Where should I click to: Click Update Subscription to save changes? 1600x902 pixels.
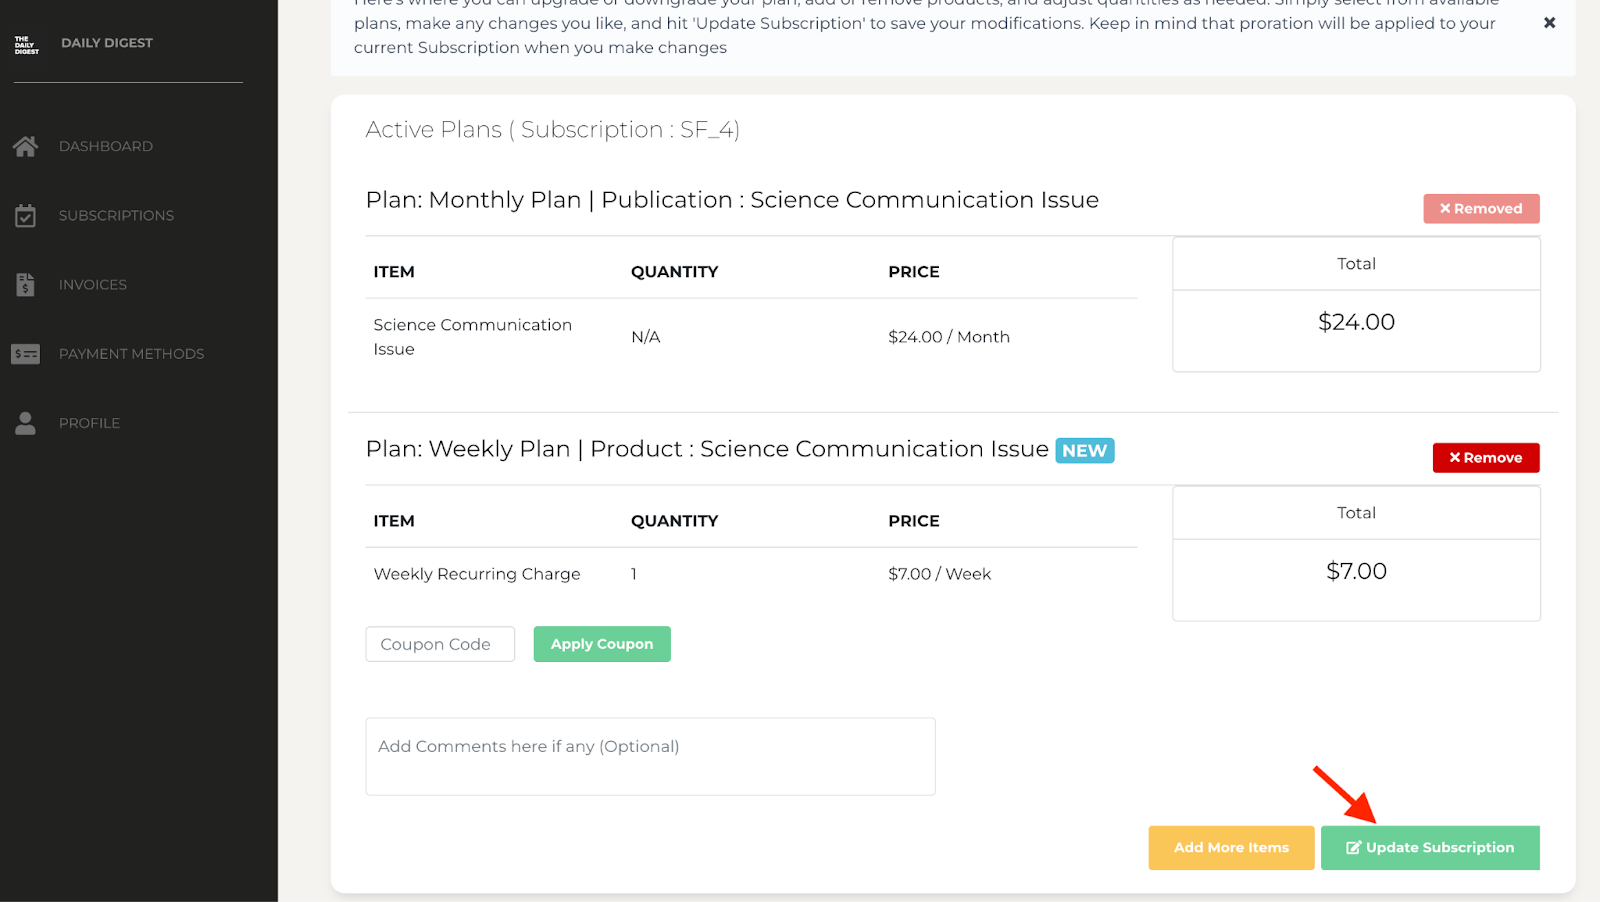[x=1429, y=847]
